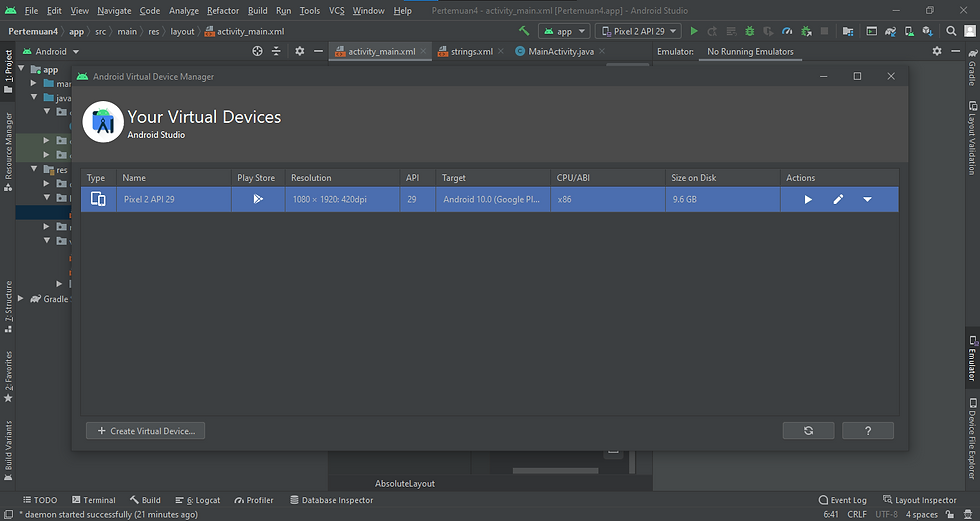Image resolution: width=980 pixels, height=521 pixels.
Task: Click the Search Everywhere magnifier icon
Action: coord(951,31)
